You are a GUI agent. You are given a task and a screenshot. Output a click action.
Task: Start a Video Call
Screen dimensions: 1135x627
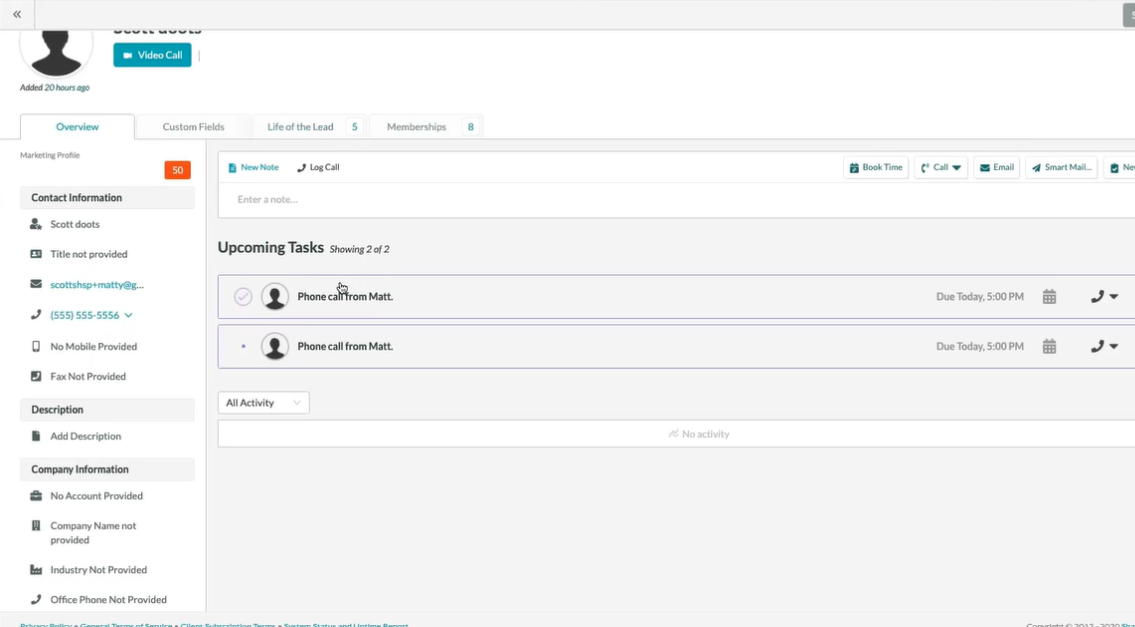[152, 55]
